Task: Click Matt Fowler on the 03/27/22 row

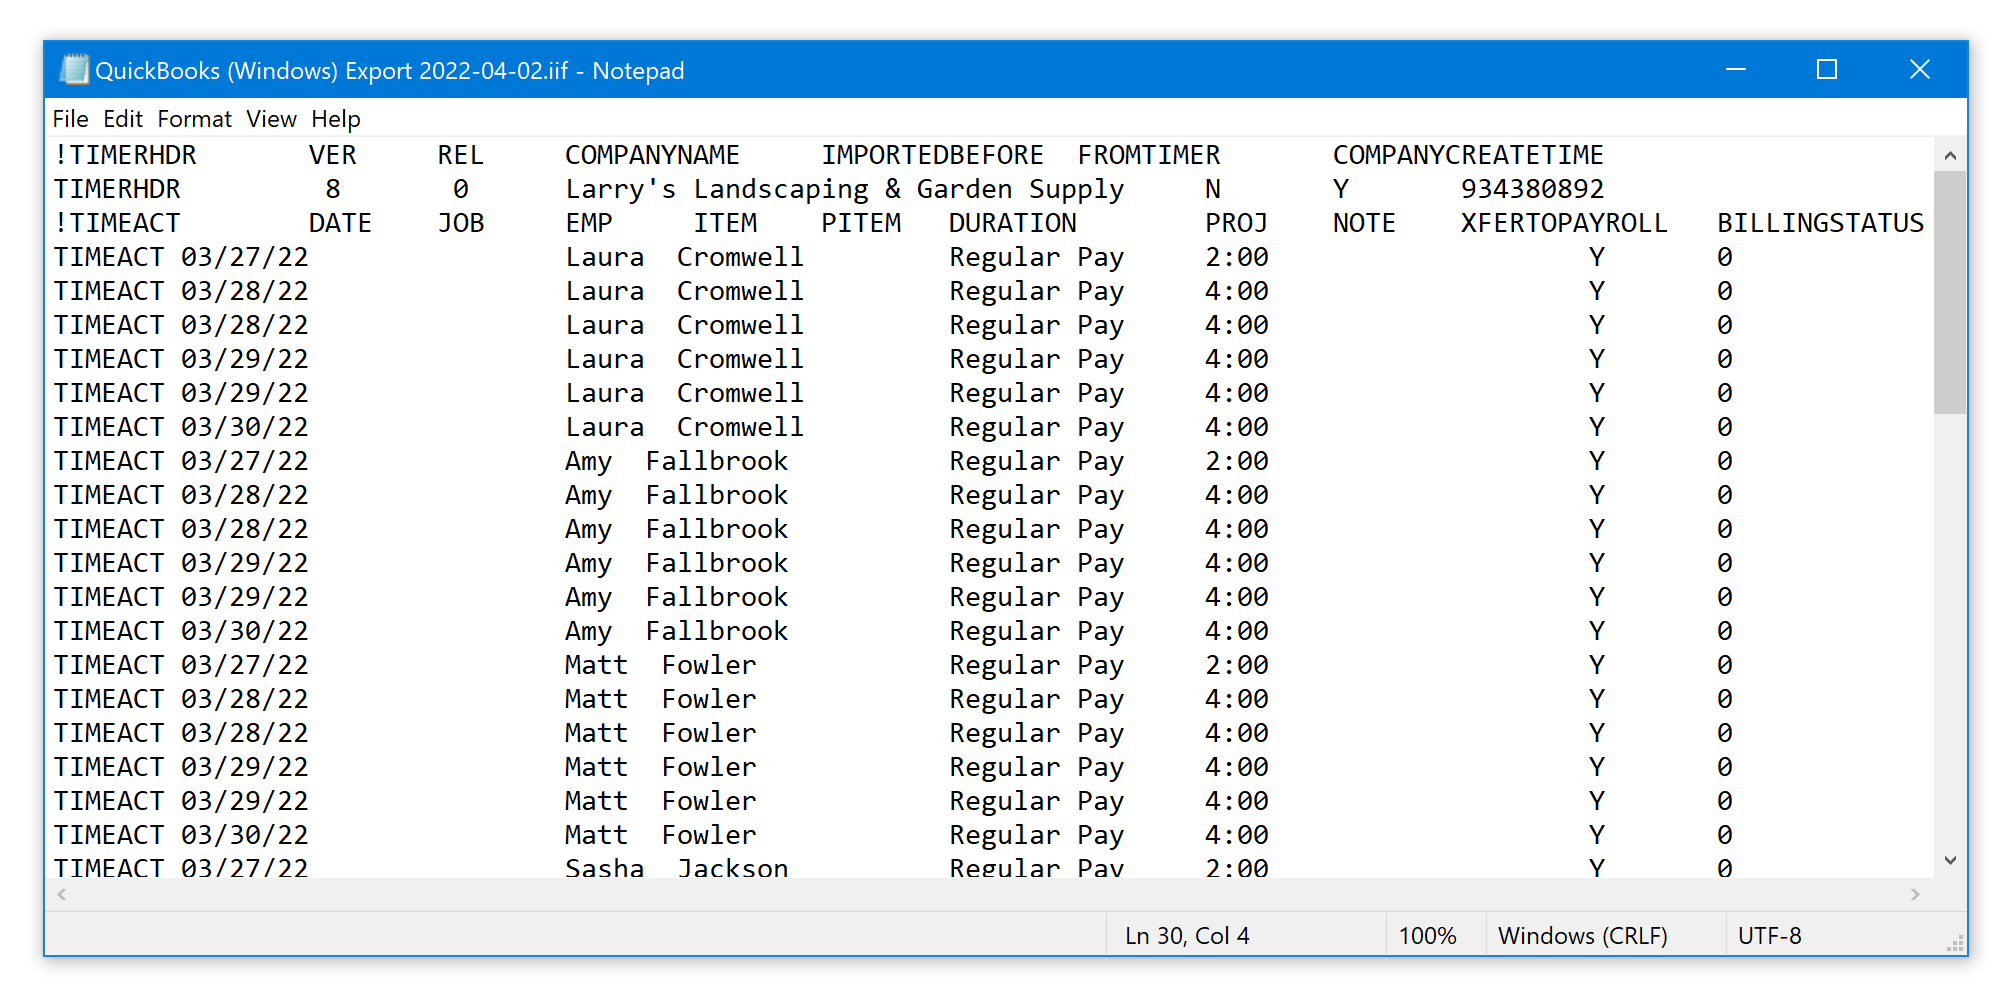Action: 660,665
